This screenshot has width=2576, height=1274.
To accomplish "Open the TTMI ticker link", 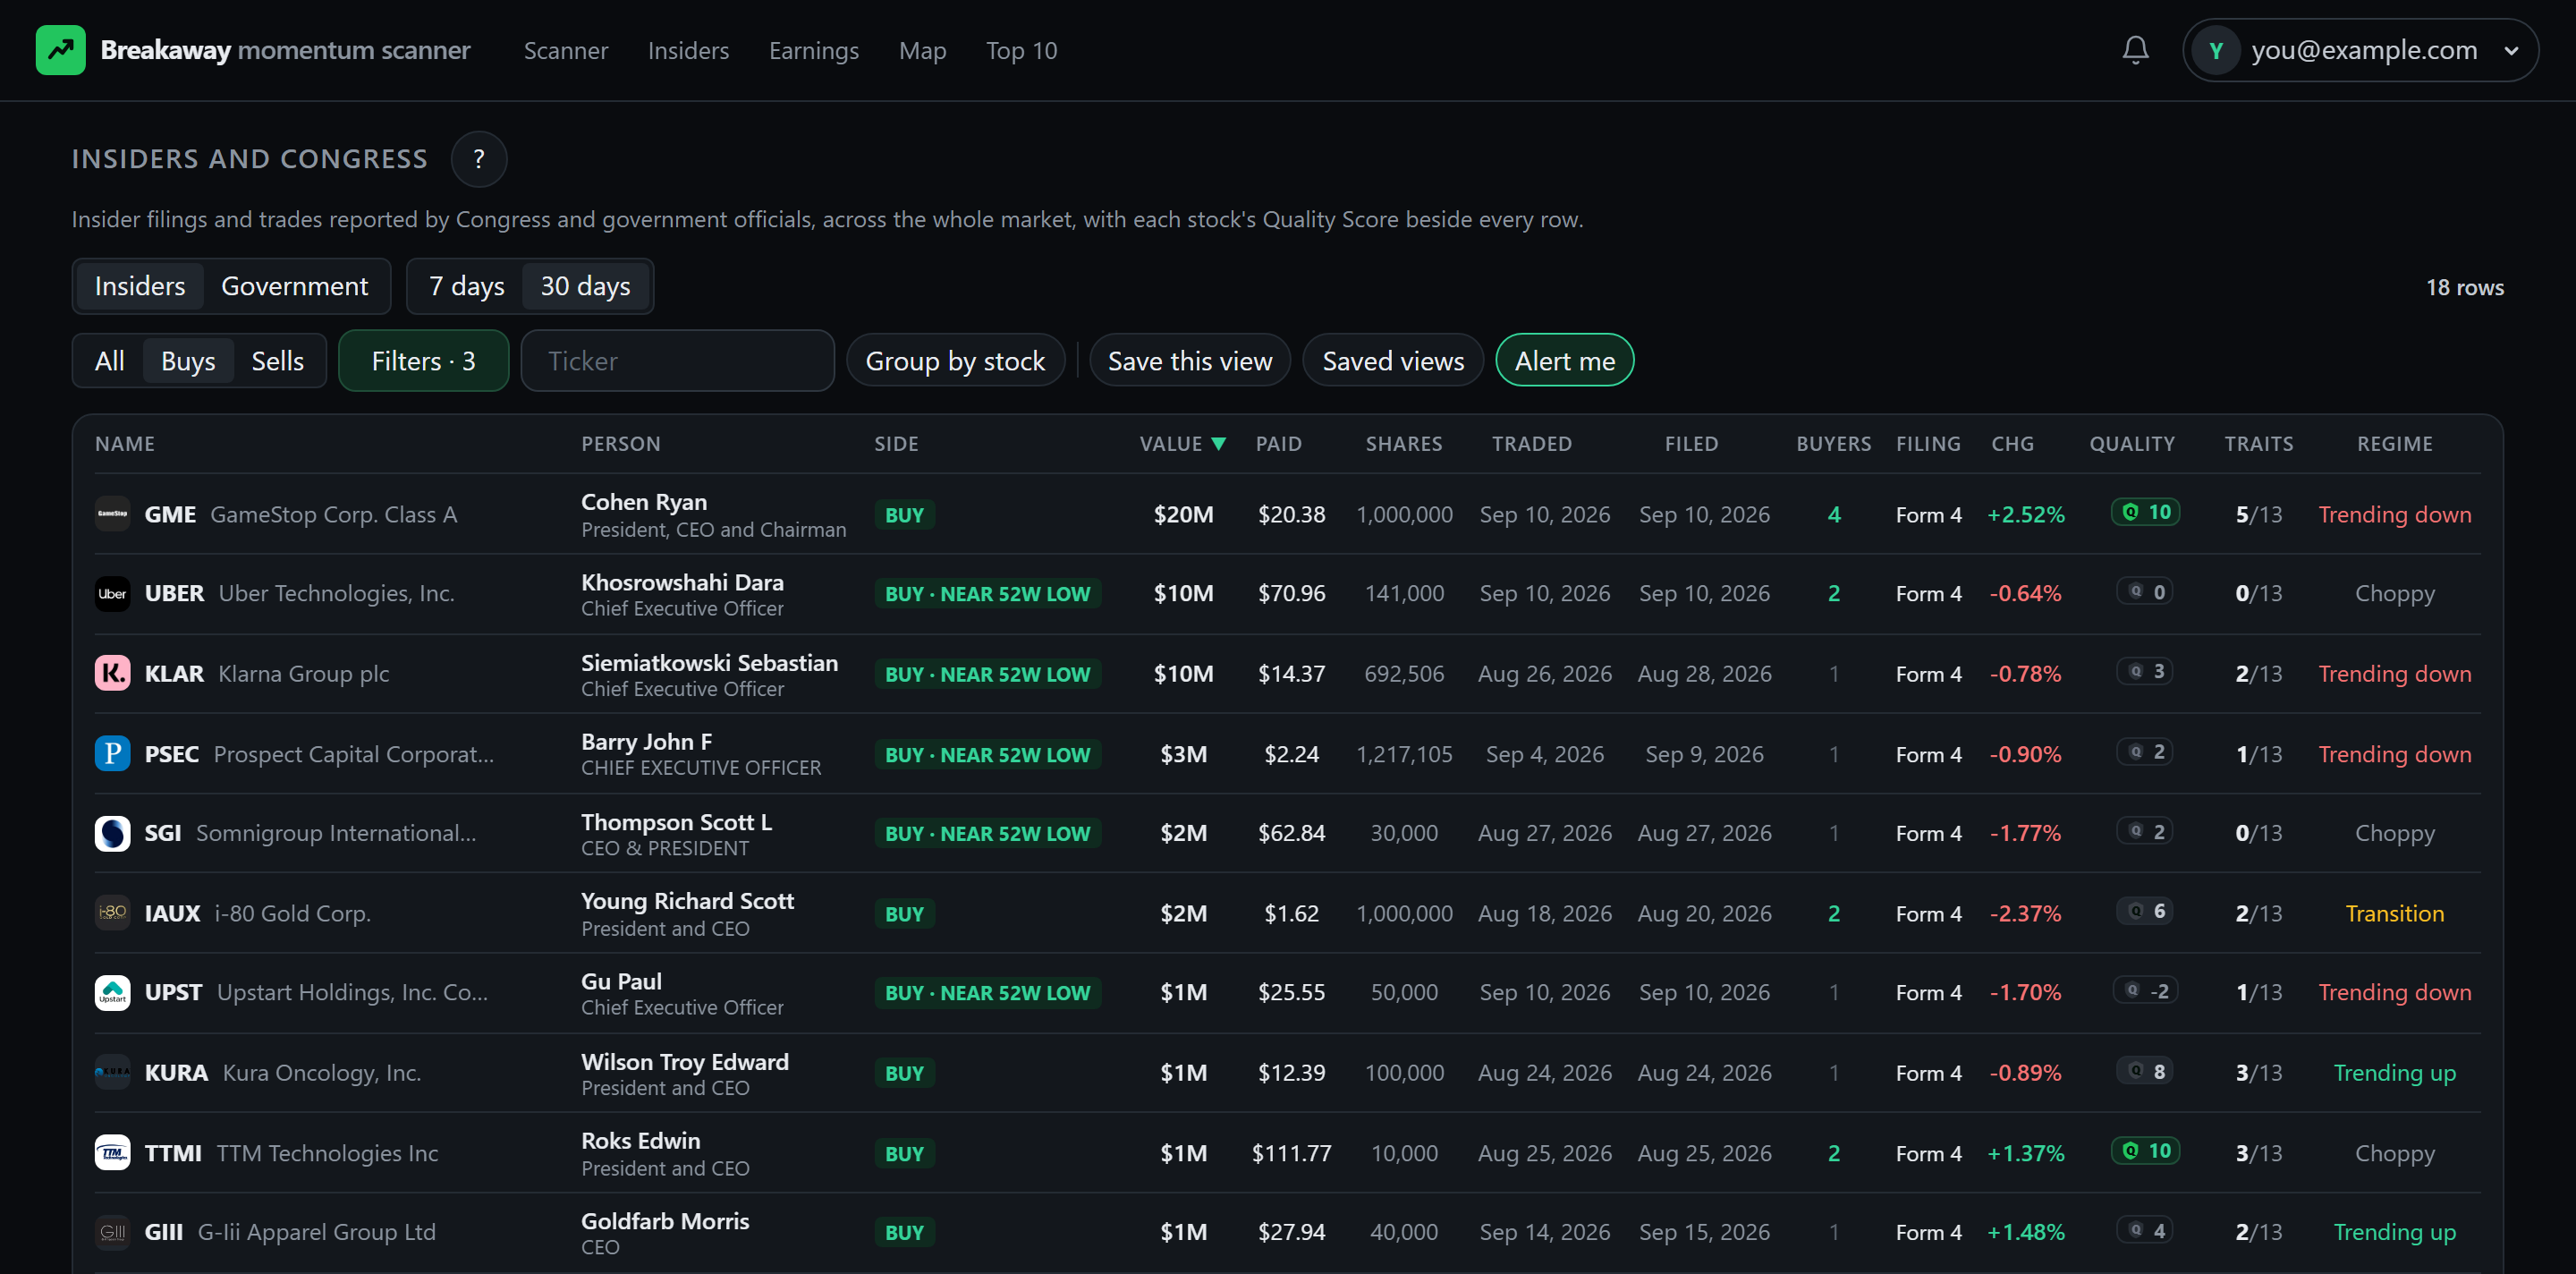I will [173, 1152].
